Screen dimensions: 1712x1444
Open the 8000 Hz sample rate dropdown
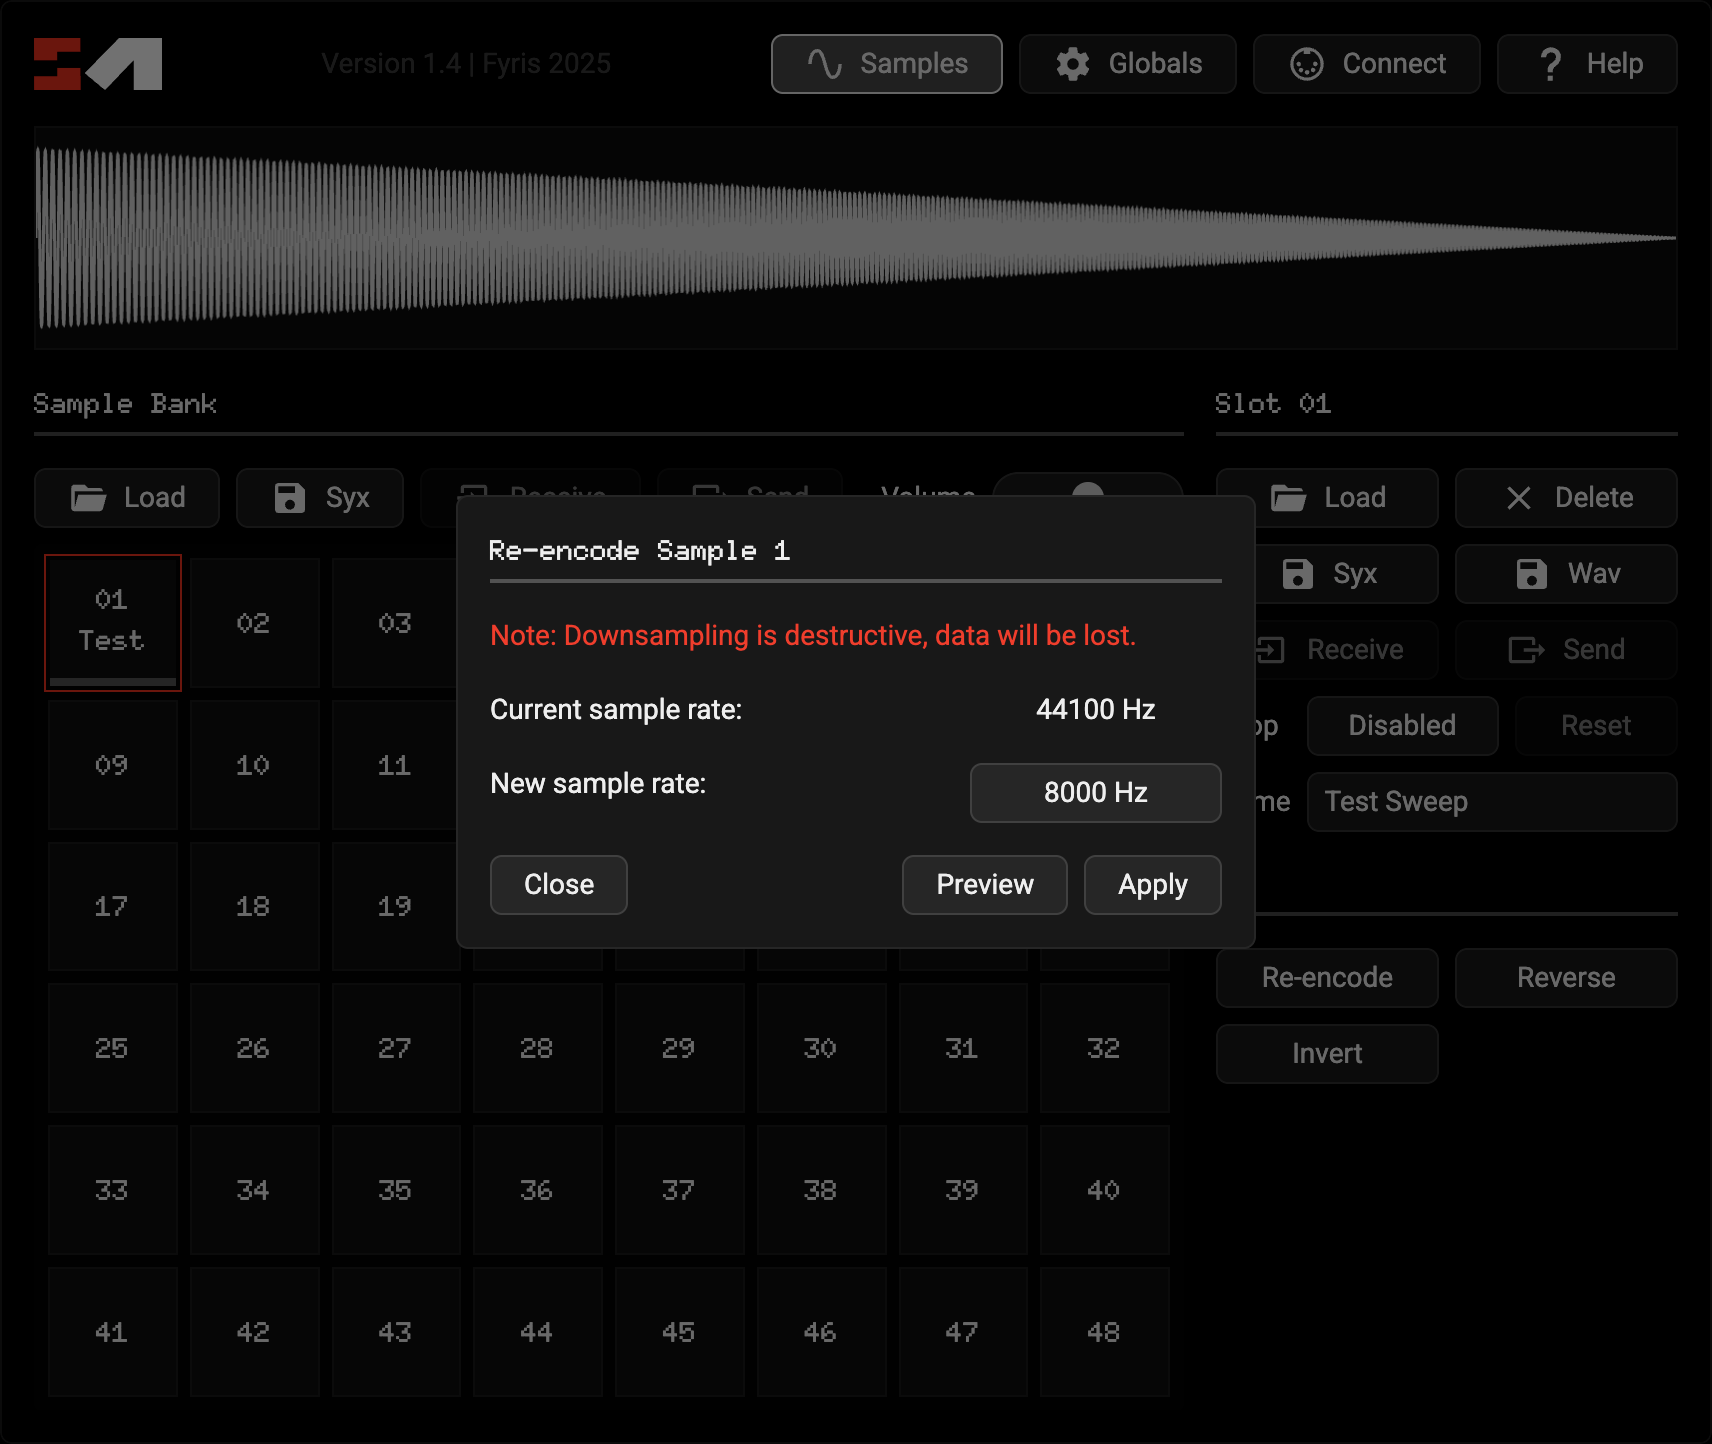[1095, 793]
